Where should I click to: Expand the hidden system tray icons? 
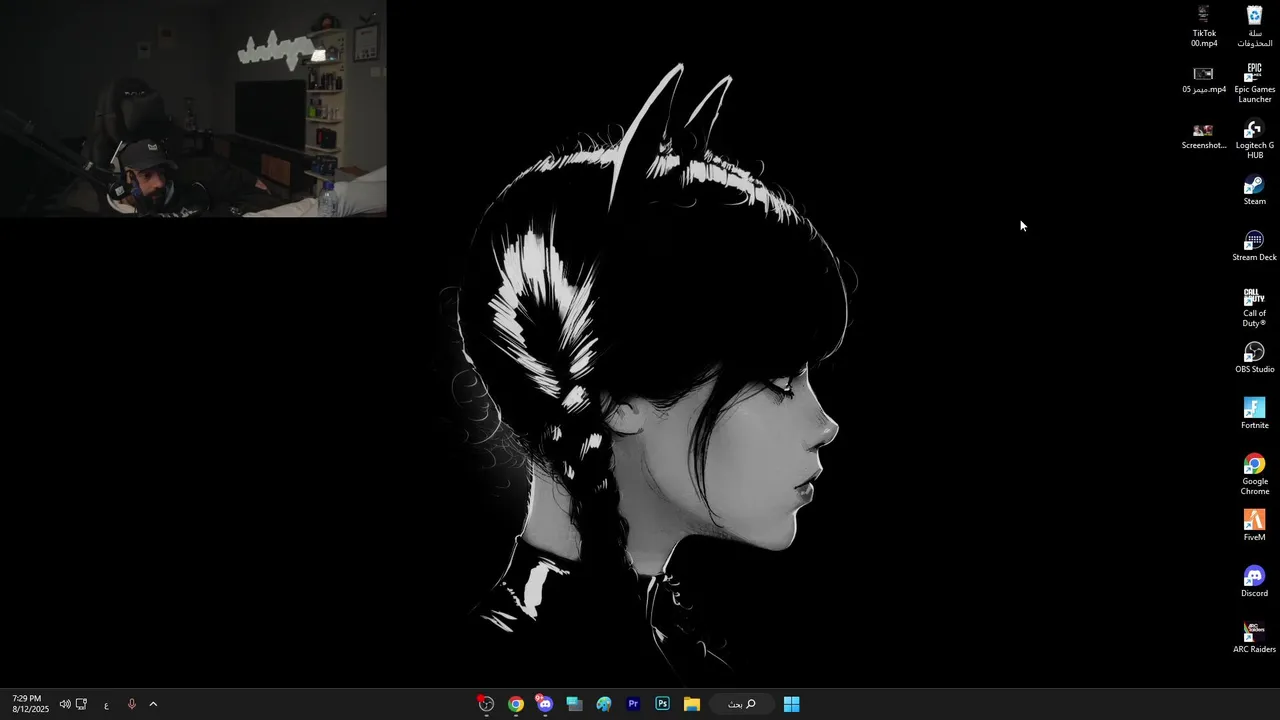(153, 704)
